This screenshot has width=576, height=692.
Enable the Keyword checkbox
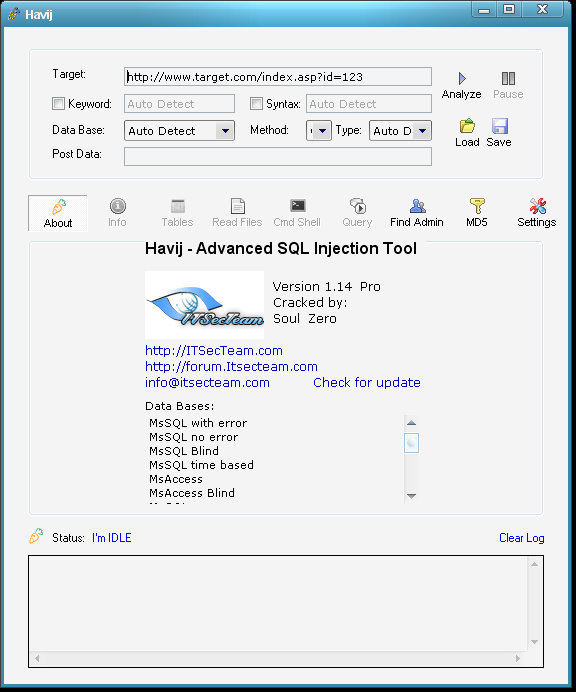click(58, 104)
